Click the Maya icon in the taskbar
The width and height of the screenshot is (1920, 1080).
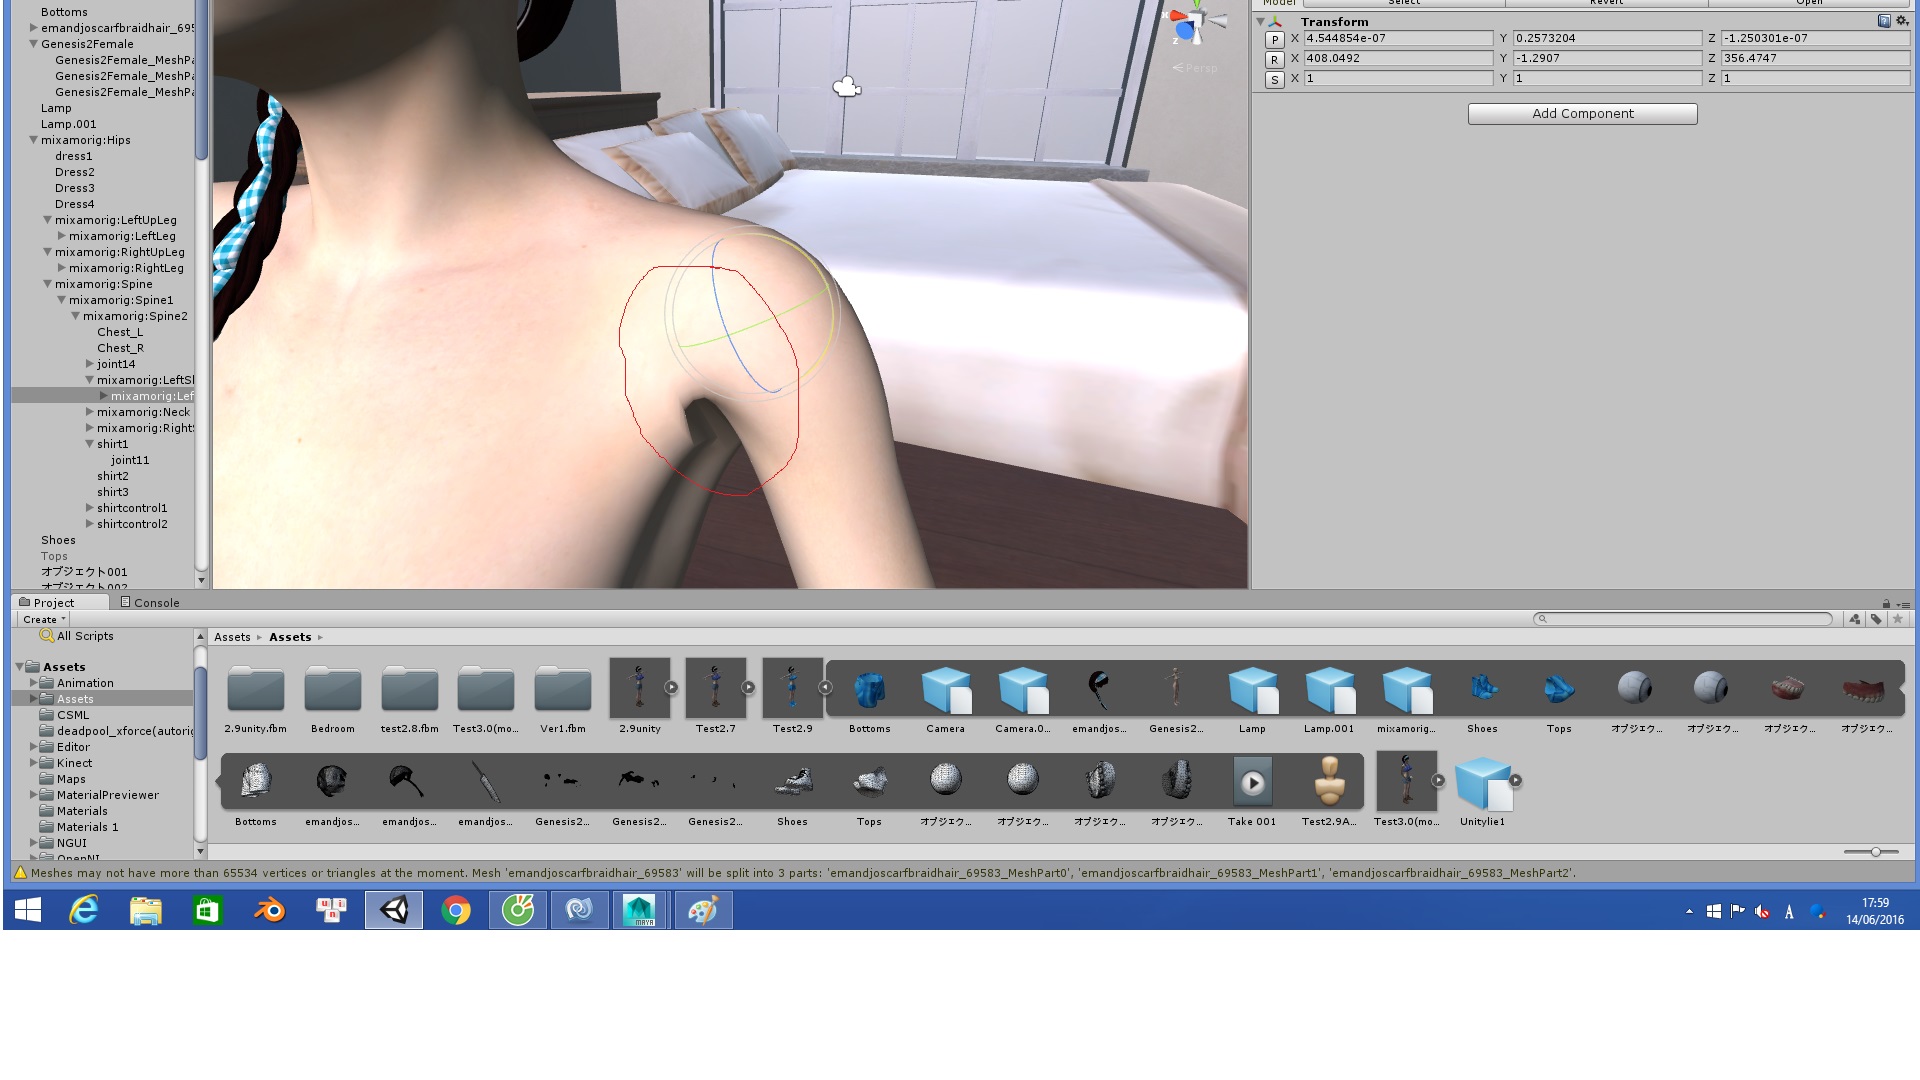point(639,910)
